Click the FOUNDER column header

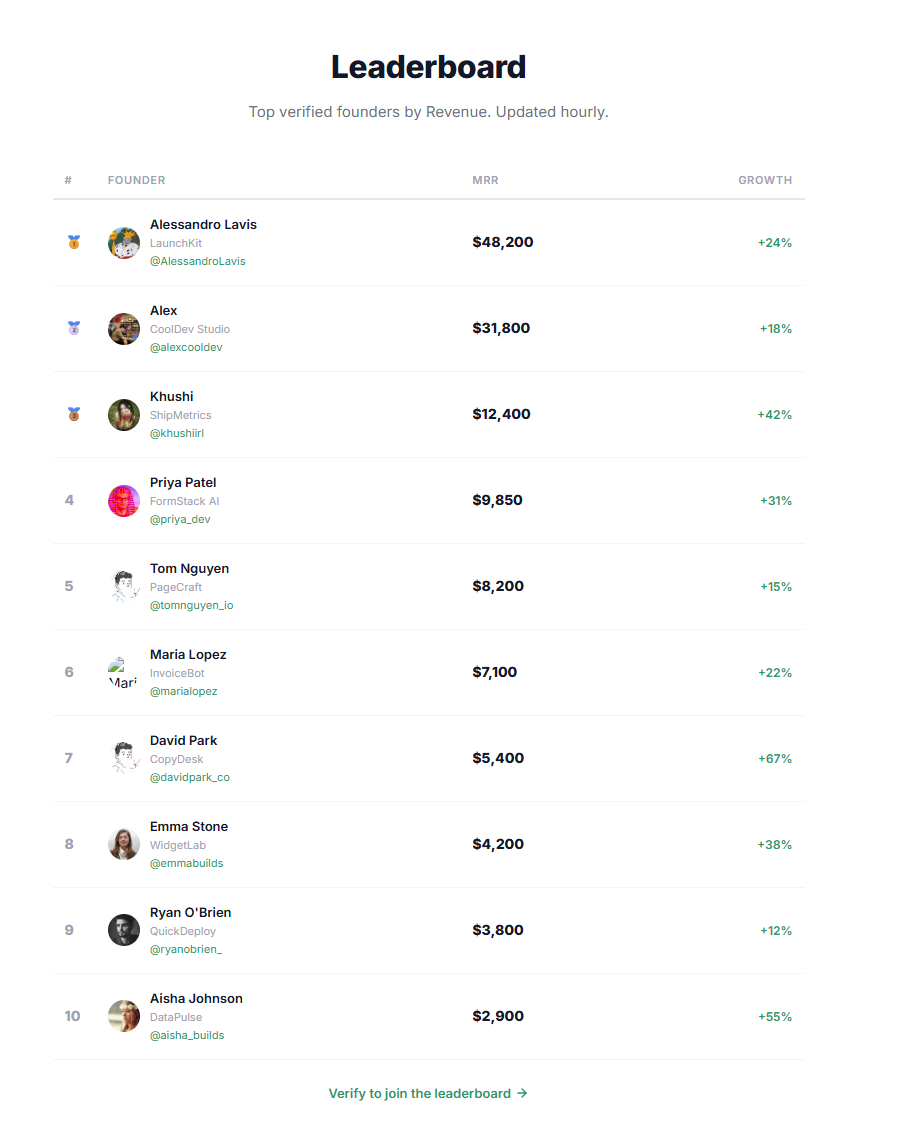pyautogui.click(x=136, y=180)
